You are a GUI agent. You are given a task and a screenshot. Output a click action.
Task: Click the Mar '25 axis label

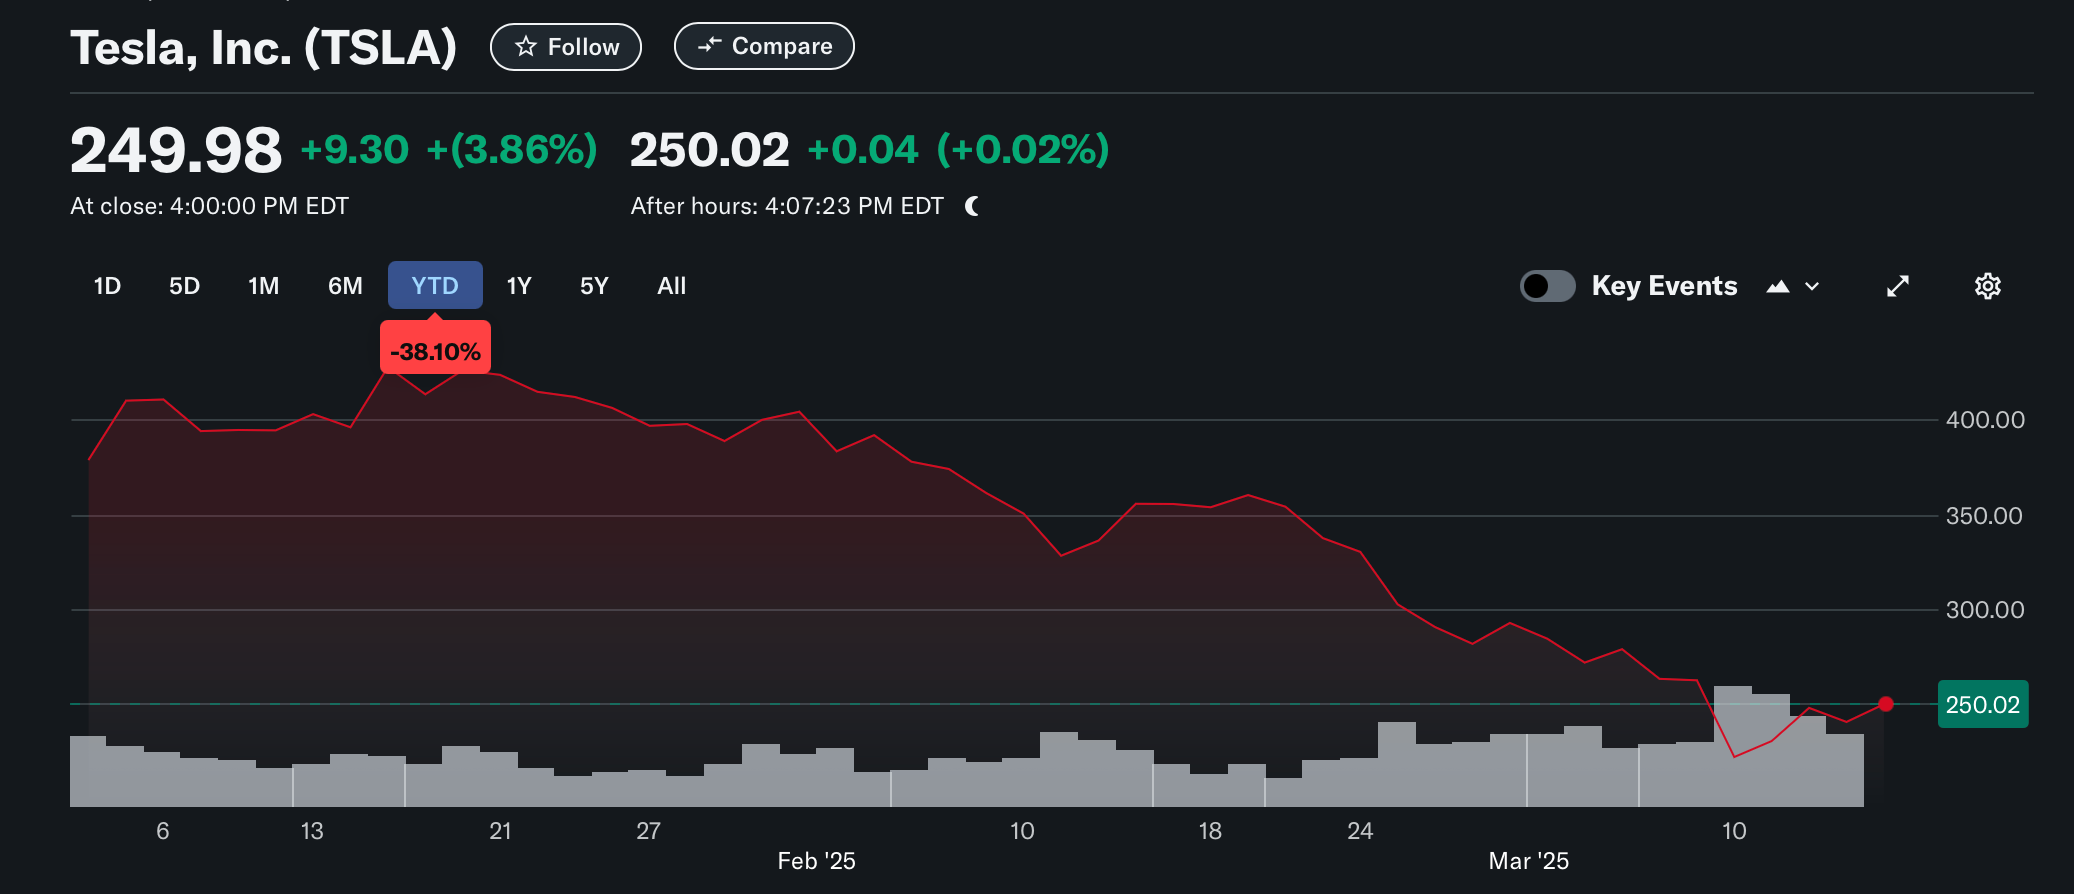coord(1529,861)
